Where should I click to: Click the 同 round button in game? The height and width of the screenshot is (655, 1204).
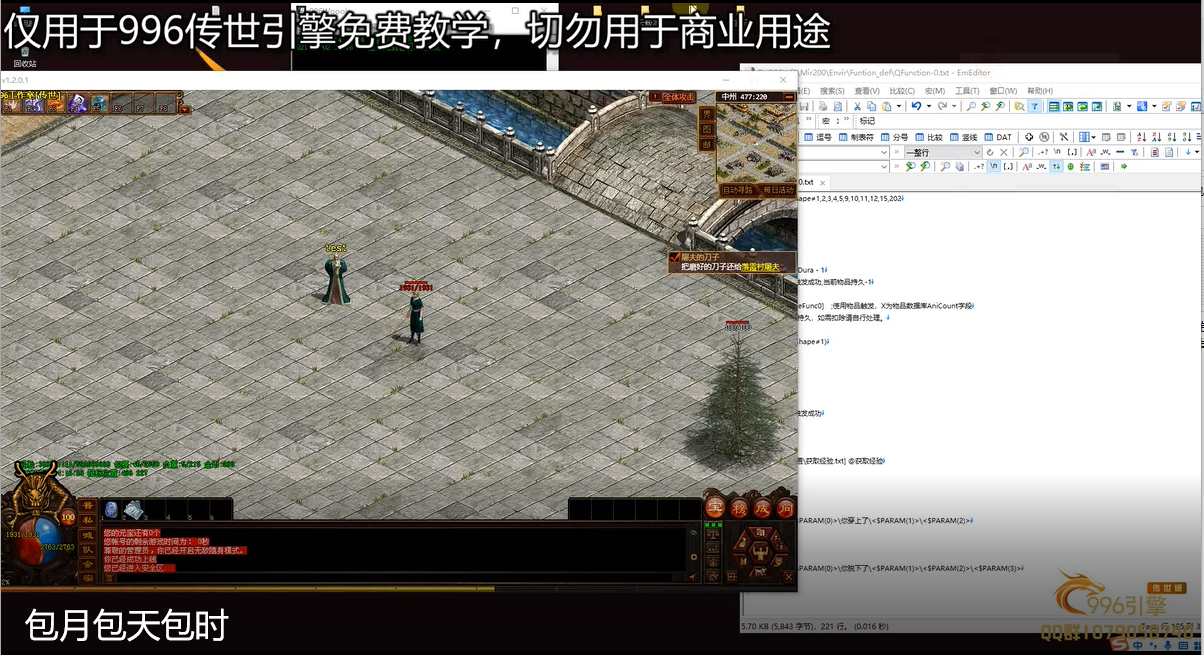(x=786, y=507)
